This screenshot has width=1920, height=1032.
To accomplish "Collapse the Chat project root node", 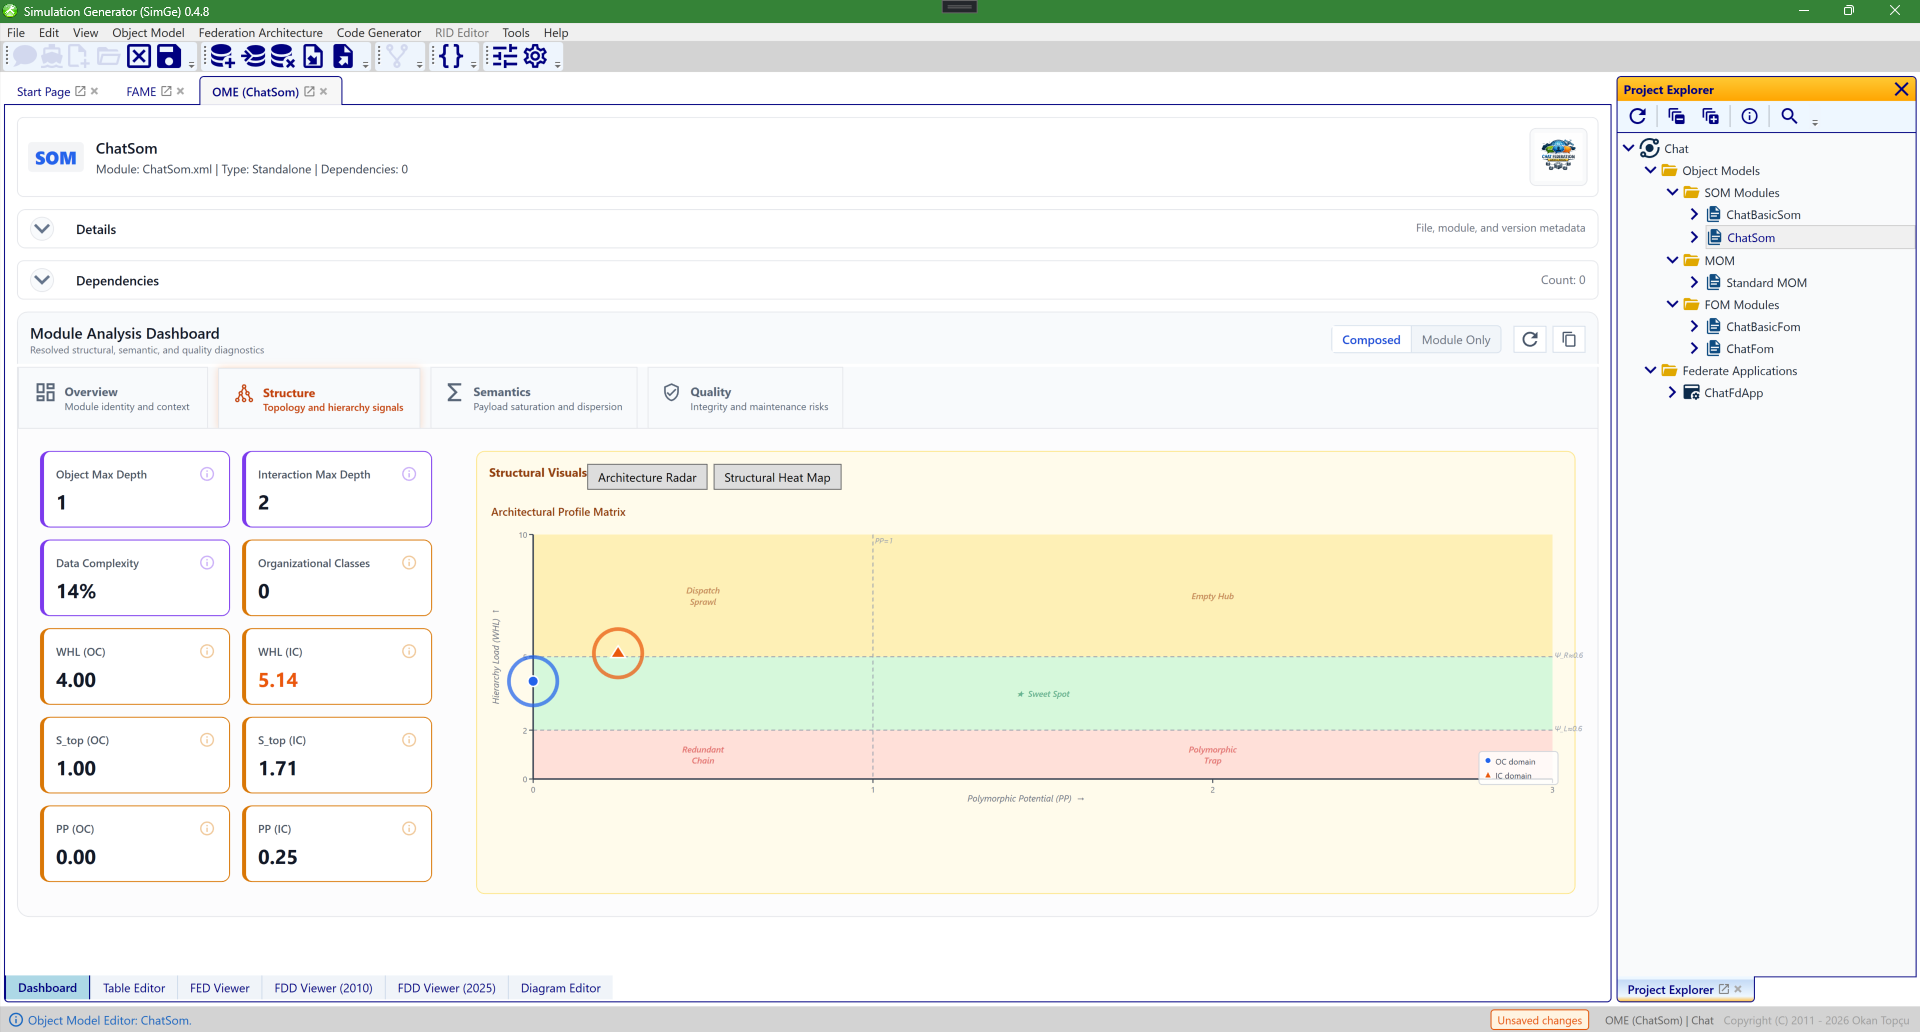I will (x=1628, y=148).
